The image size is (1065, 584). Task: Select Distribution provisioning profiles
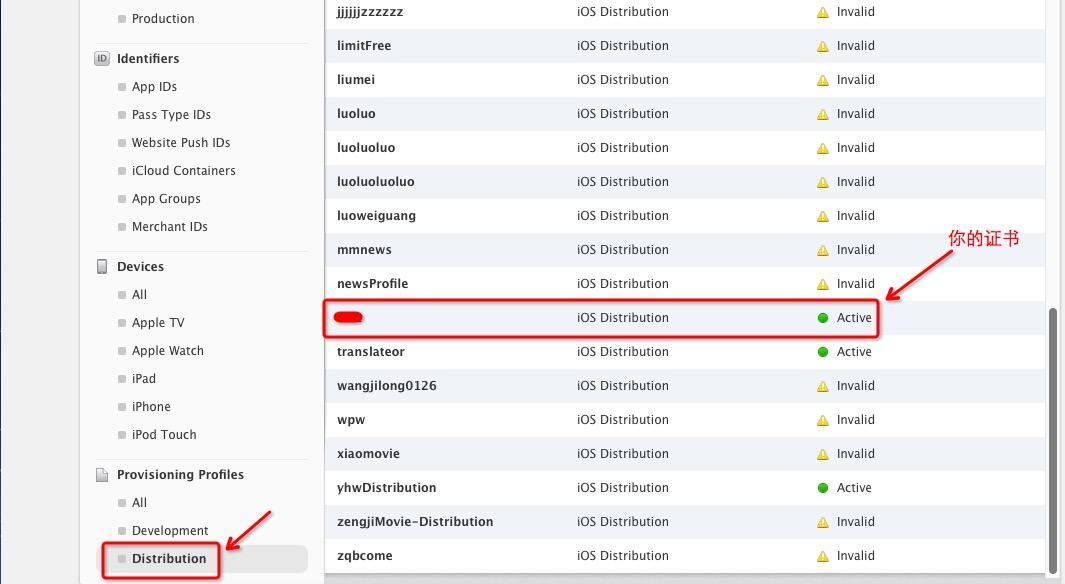pos(169,558)
